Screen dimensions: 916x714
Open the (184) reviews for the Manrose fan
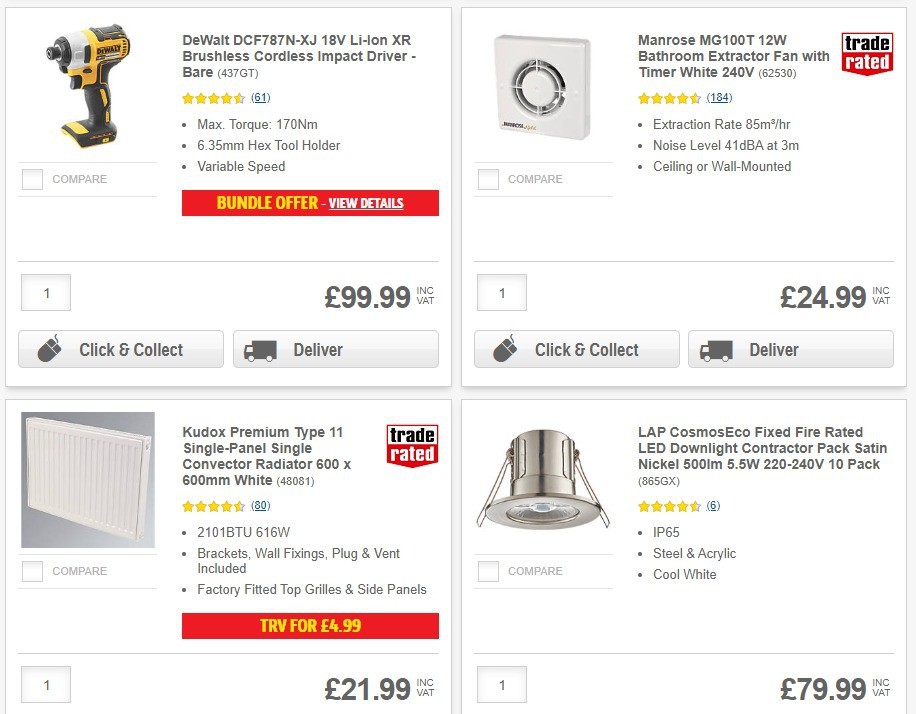point(717,98)
